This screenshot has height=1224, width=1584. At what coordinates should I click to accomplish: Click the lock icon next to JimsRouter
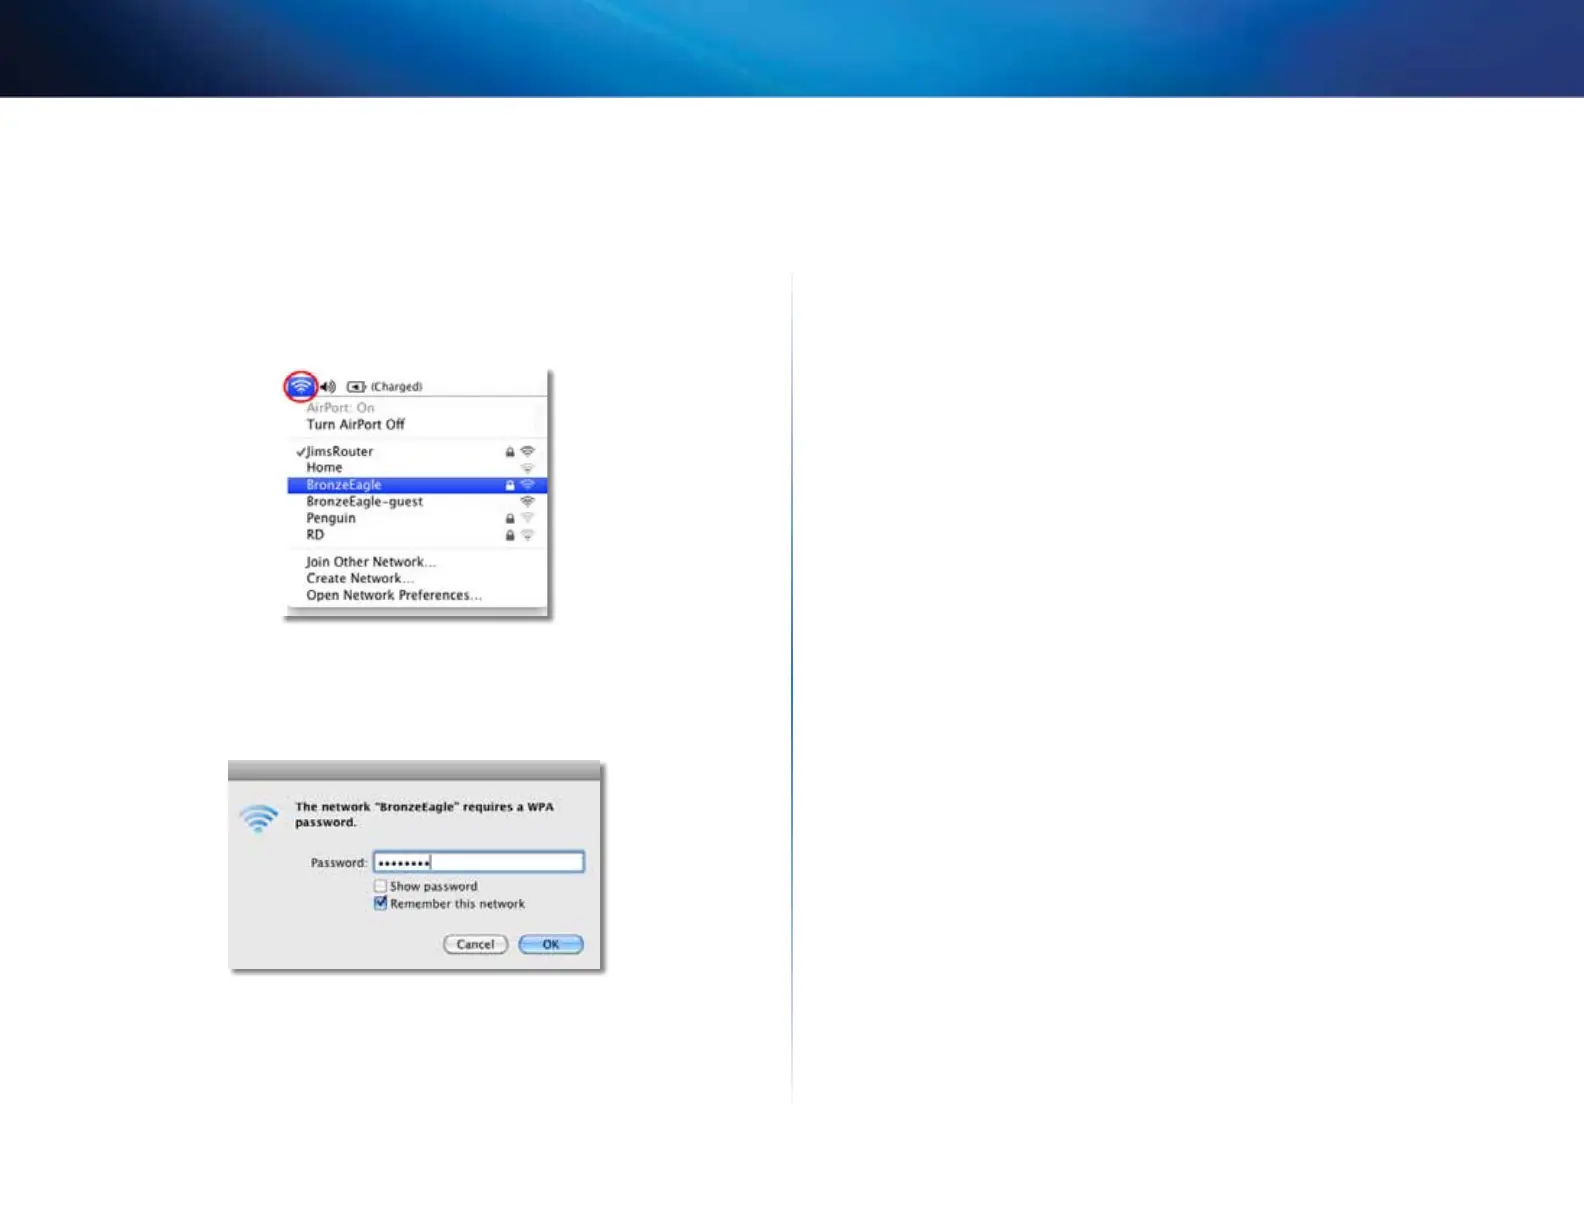coord(510,452)
